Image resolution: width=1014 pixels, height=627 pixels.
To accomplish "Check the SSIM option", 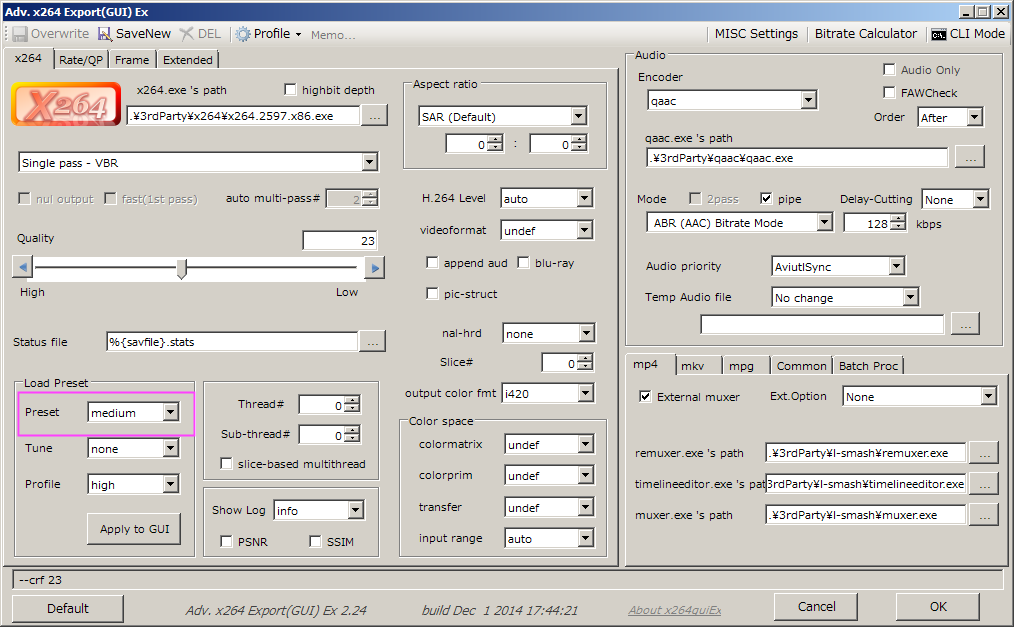I will pyautogui.click(x=315, y=541).
